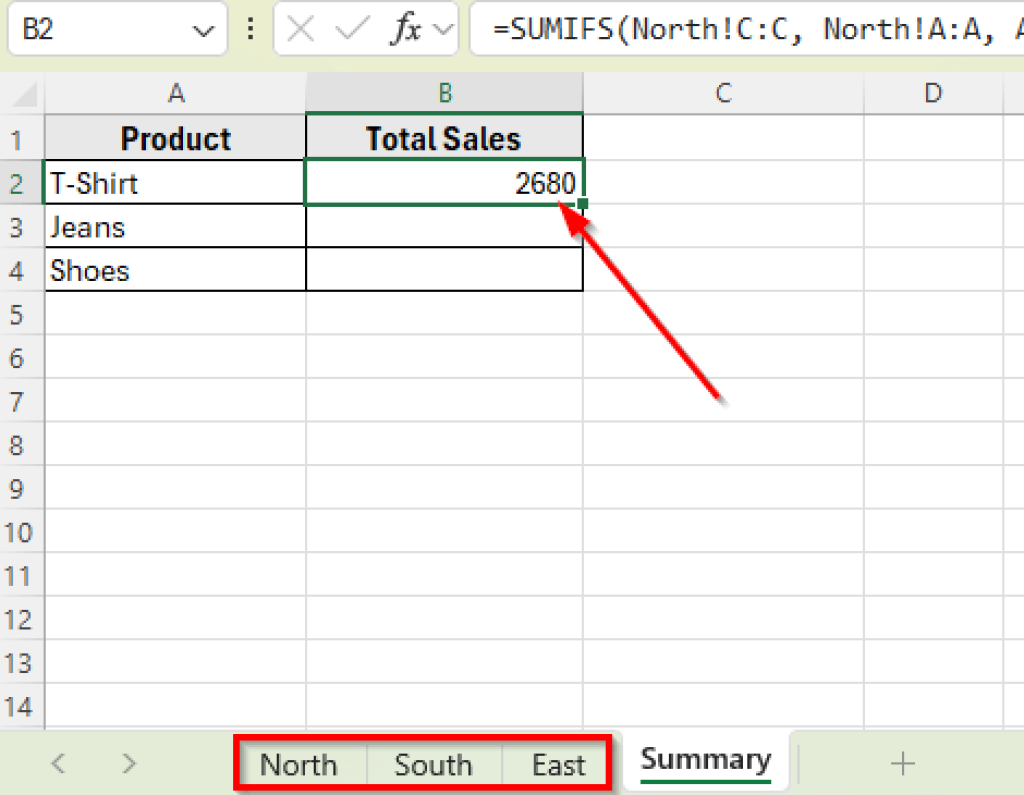Select row 3 header

pos(22,227)
